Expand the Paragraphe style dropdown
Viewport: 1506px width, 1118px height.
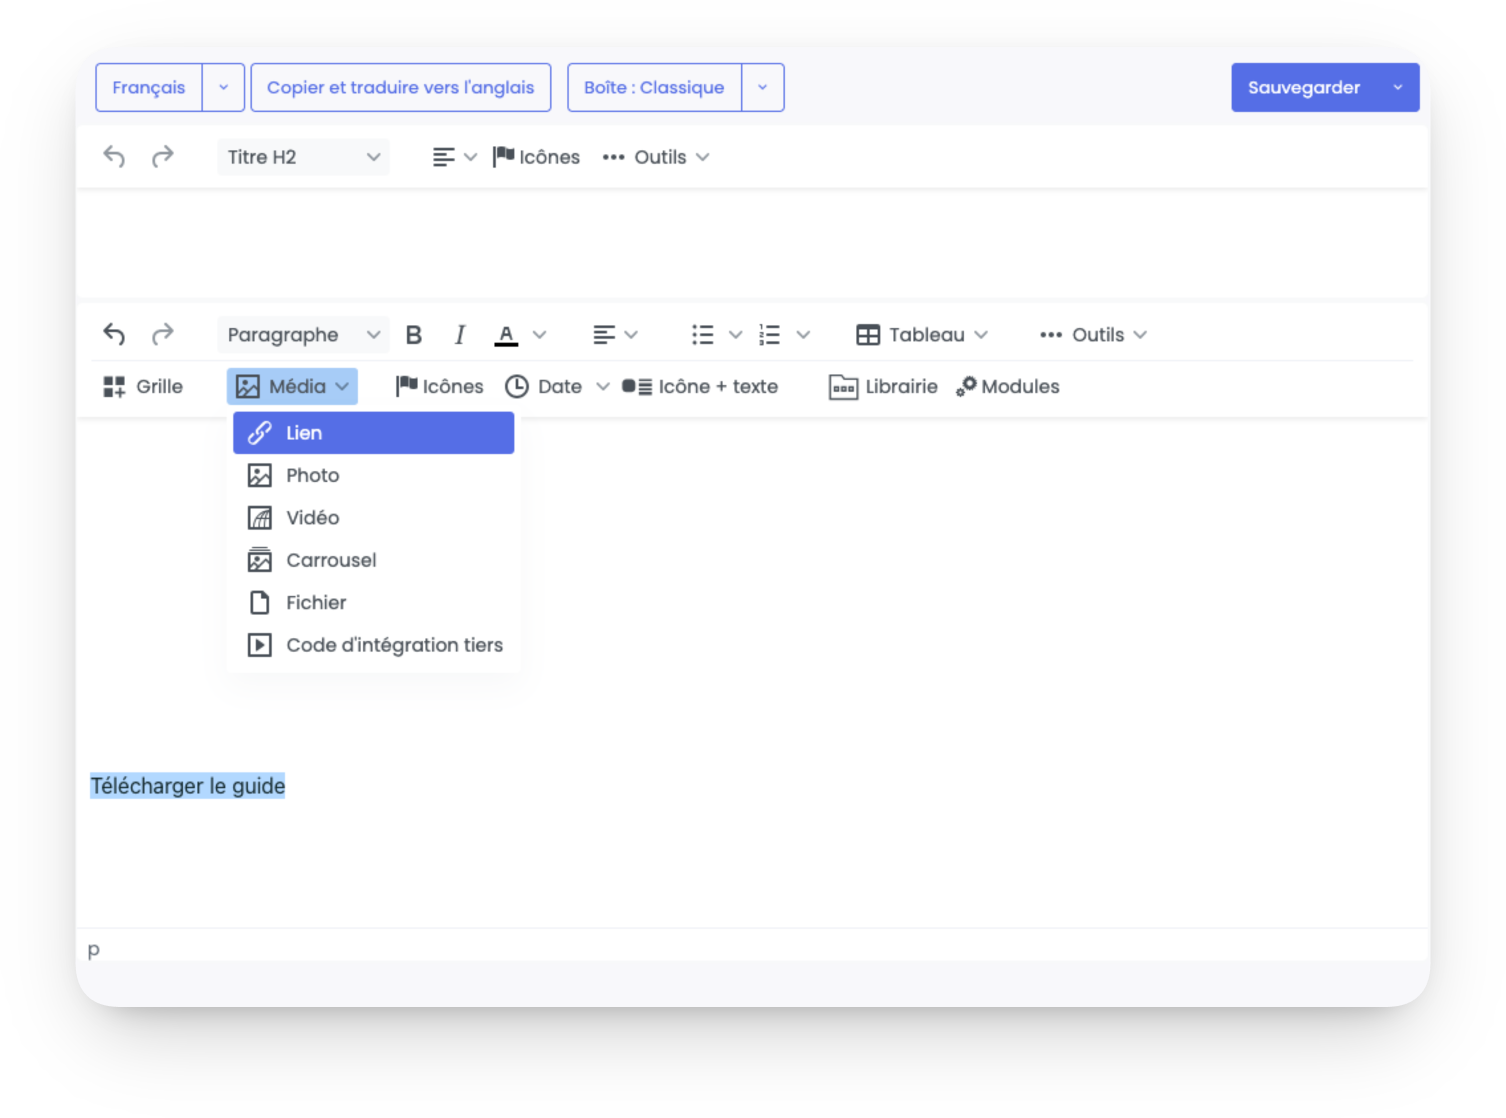(x=304, y=335)
